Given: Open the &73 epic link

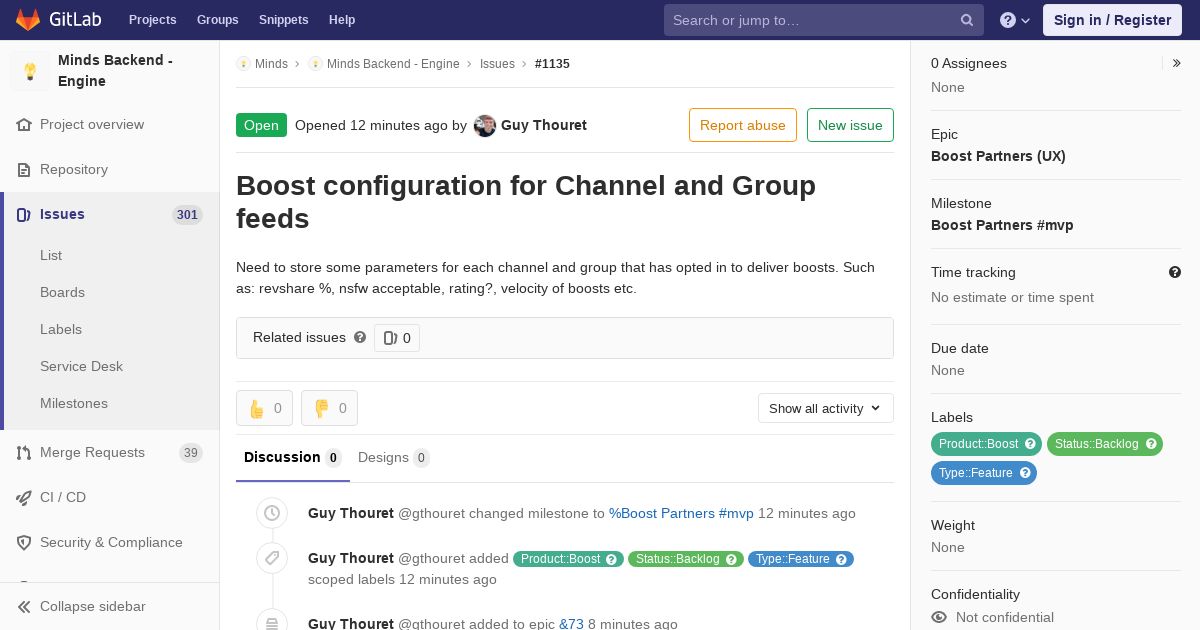Looking at the screenshot, I should [571, 624].
